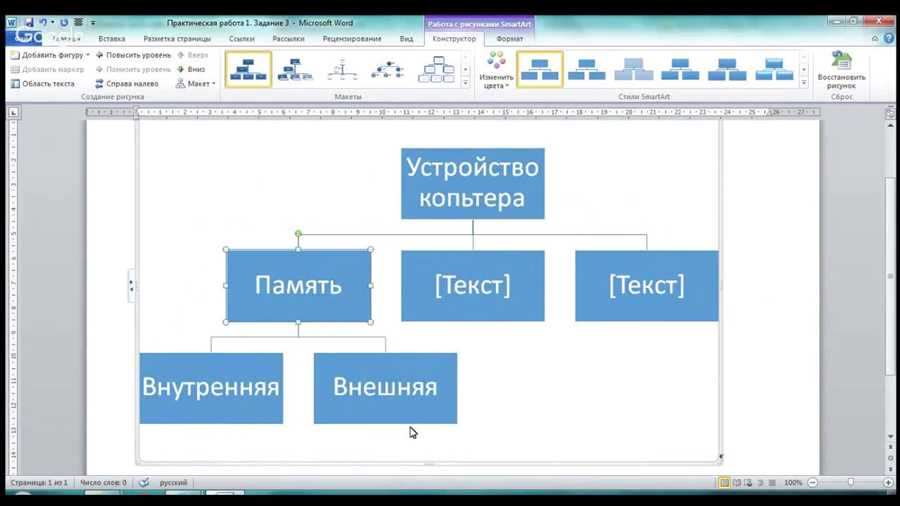The image size is (900, 506).
Task: Choose the fifth outlined boxes layout
Action: coord(436,69)
